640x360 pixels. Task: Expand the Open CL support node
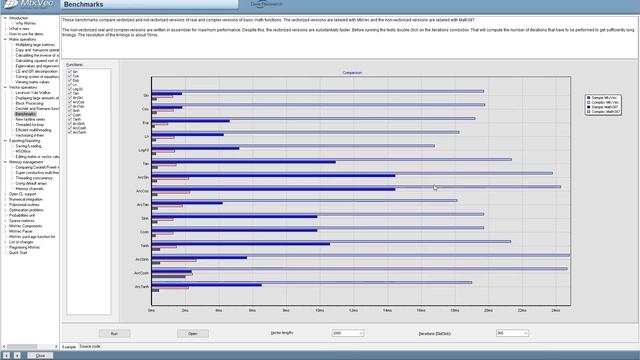pos(5,194)
